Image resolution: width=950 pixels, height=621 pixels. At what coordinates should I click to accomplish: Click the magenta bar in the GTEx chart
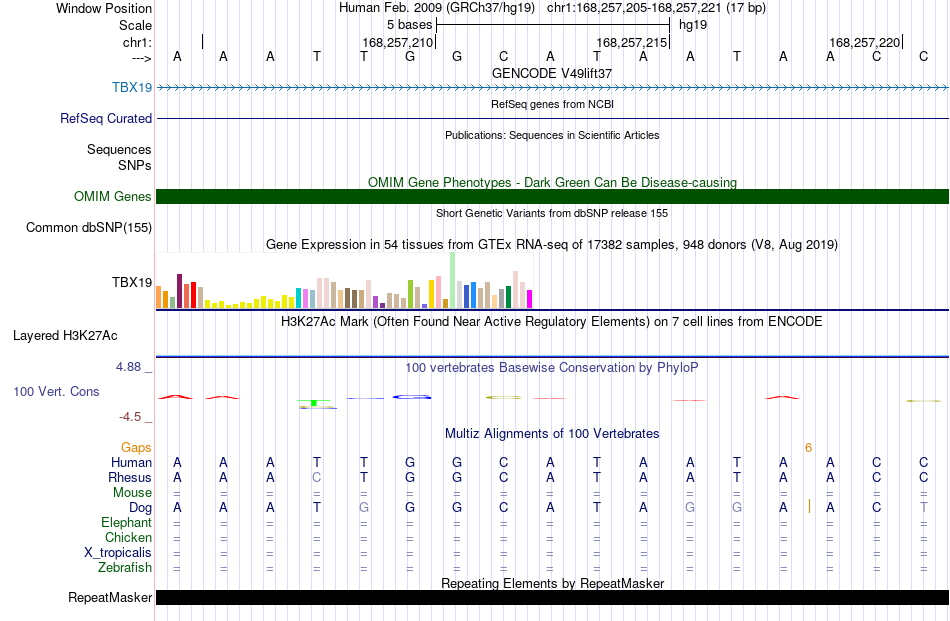(x=530, y=299)
